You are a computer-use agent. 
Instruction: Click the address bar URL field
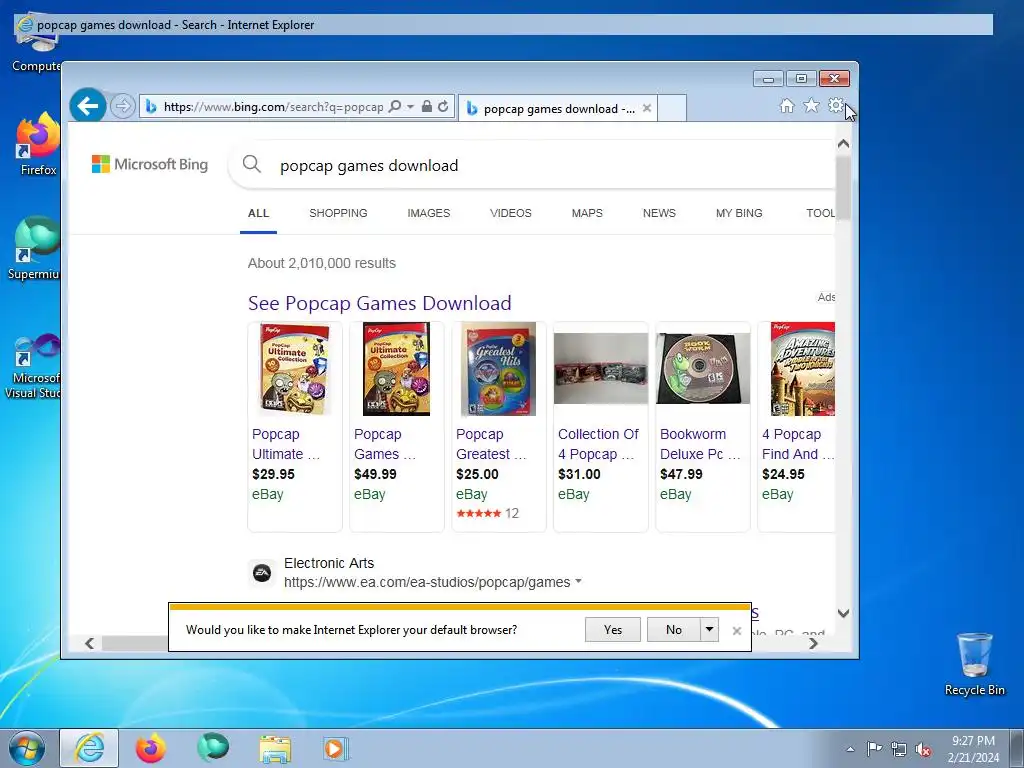[x=273, y=106]
